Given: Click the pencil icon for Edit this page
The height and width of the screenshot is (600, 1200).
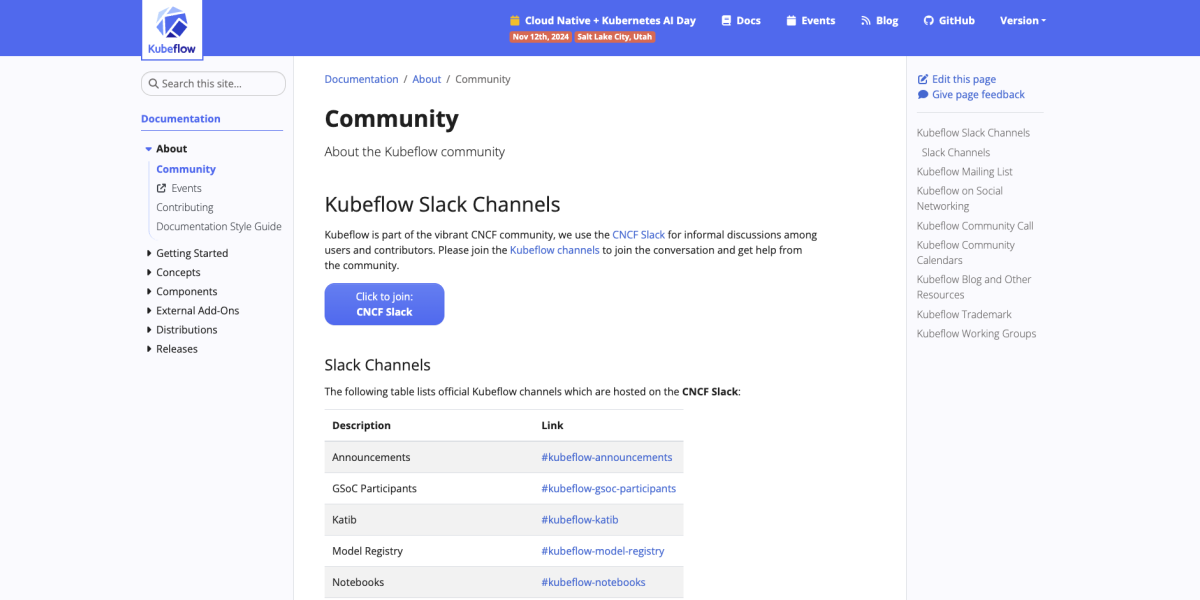Looking at the screenshot, I should click(x=922, y=78).
